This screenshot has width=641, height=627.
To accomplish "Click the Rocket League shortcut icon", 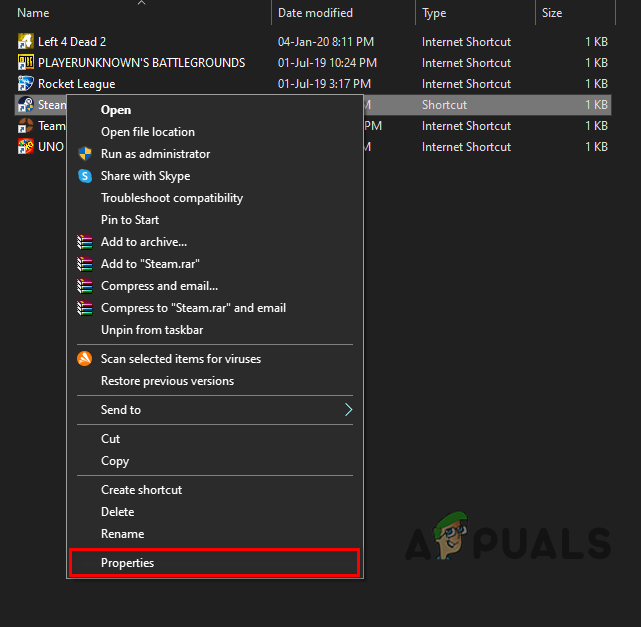I will [x=26, y=84].
